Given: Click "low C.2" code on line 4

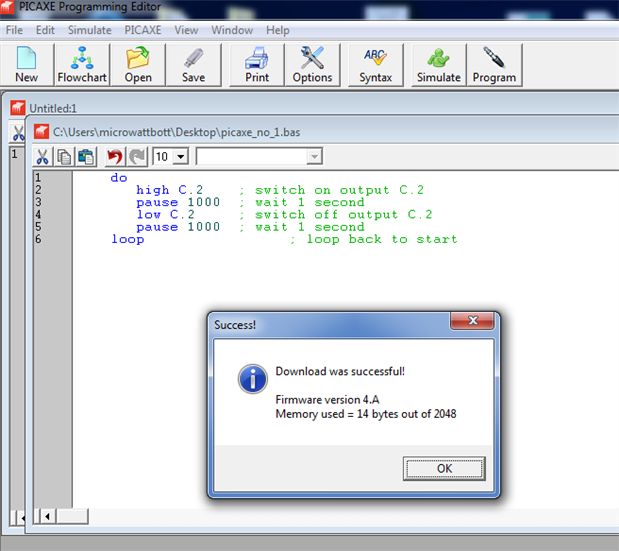Looking at the screenshot, I should (x=165, y=215).
